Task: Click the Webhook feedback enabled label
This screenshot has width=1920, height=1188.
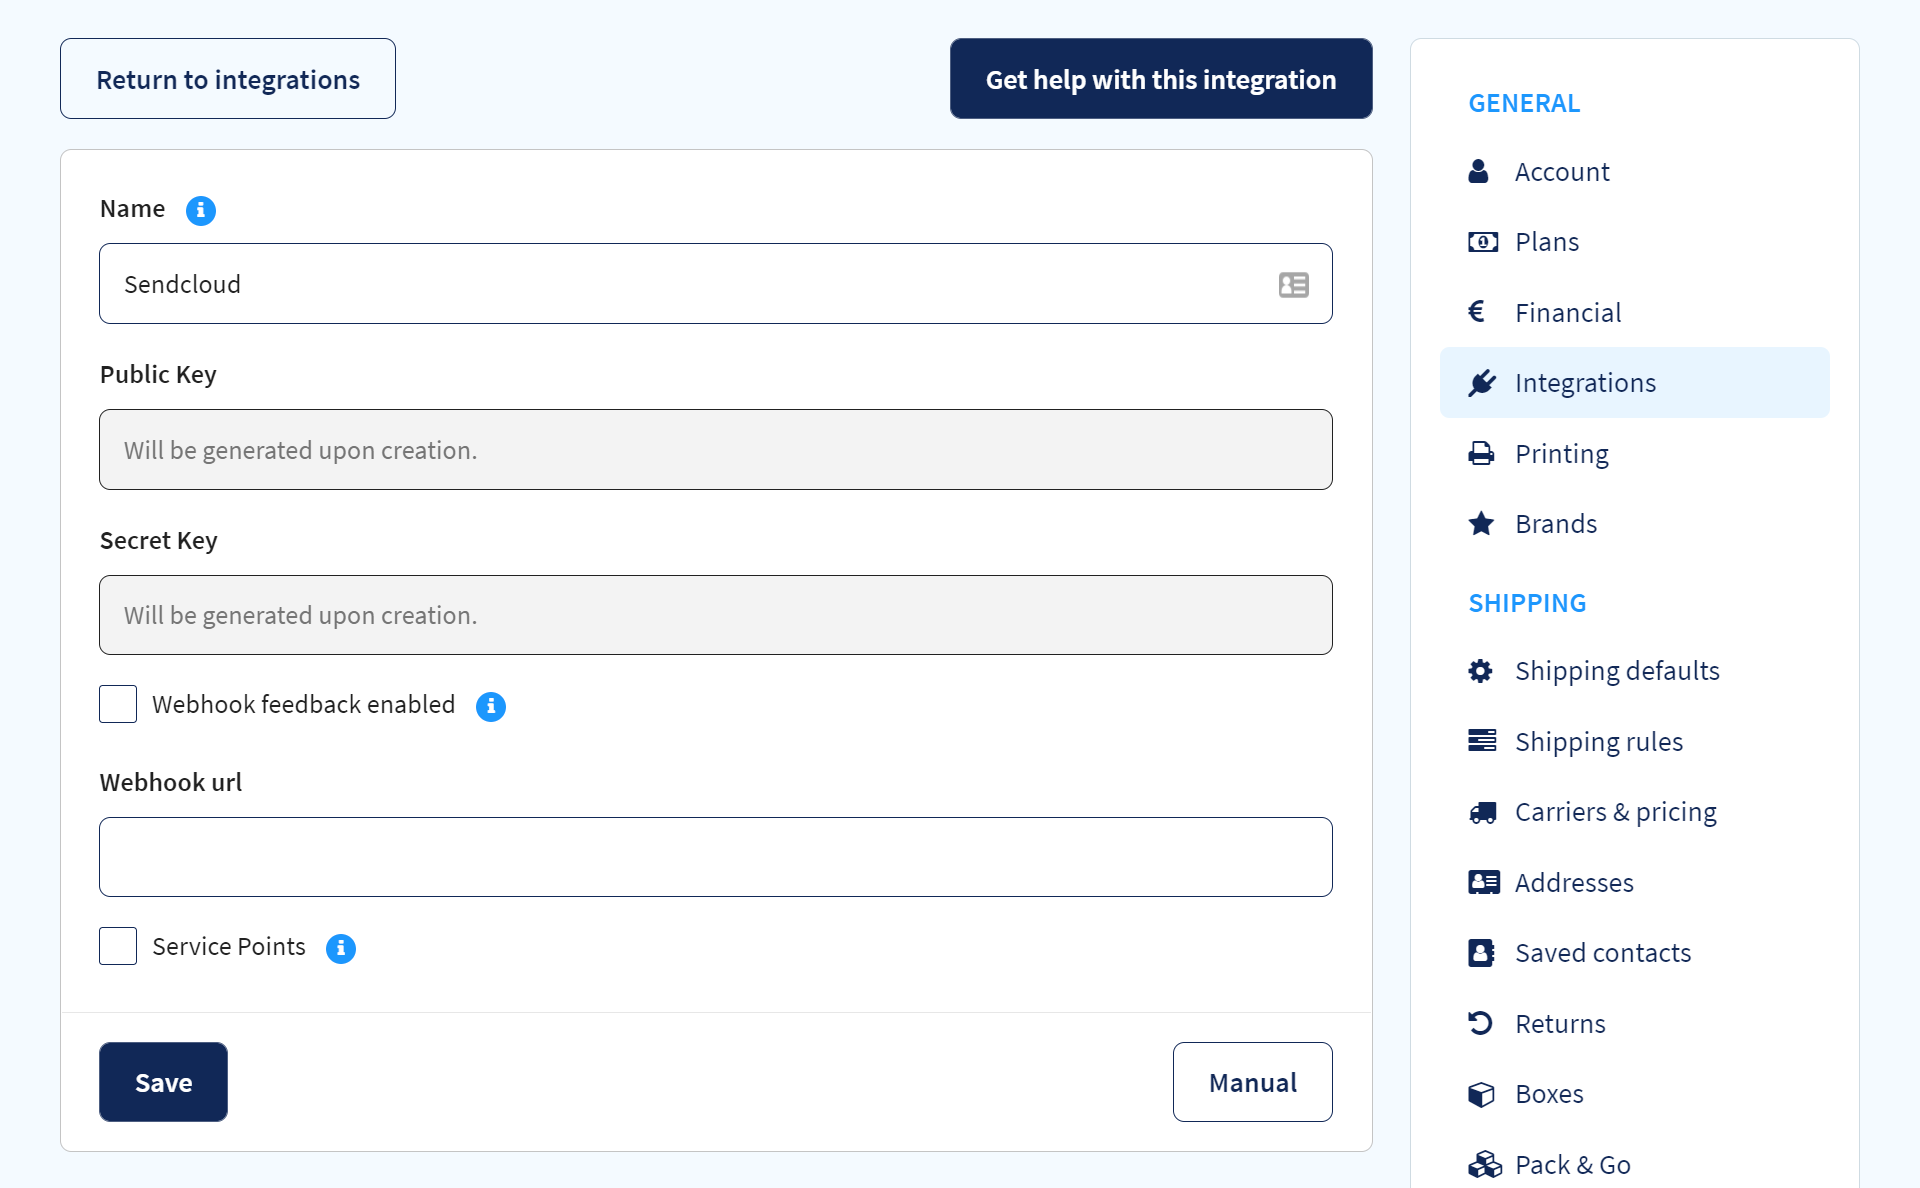Action: pyautogui.click(x=304, y=704)
